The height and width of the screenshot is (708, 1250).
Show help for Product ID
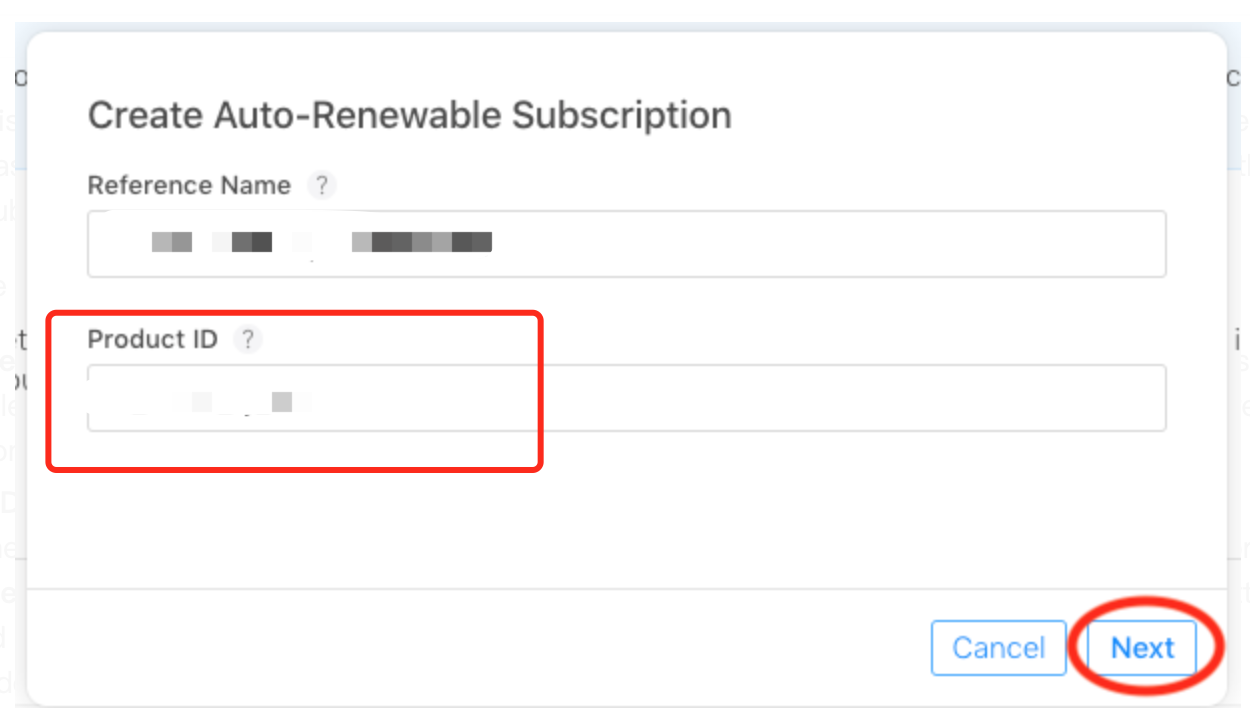tap(247, 340)
